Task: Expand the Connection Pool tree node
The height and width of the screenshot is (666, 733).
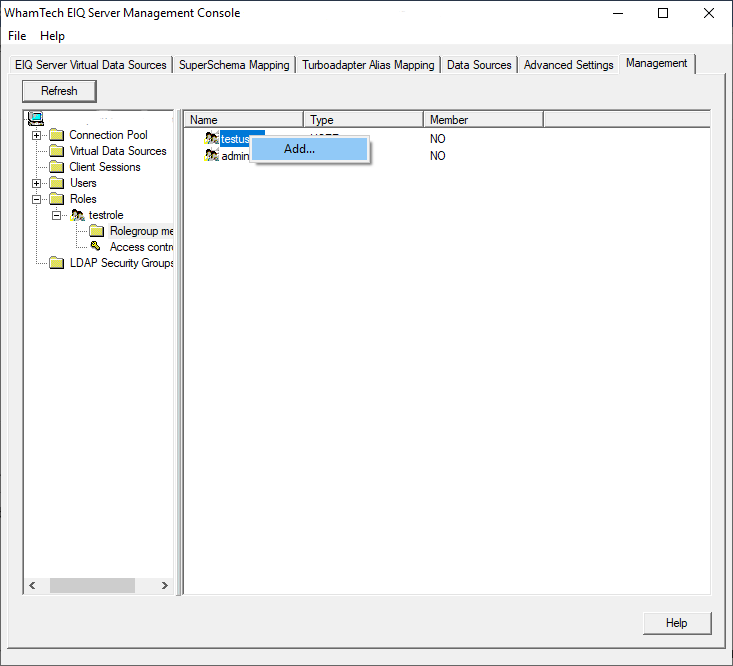Action: [37, 135]
